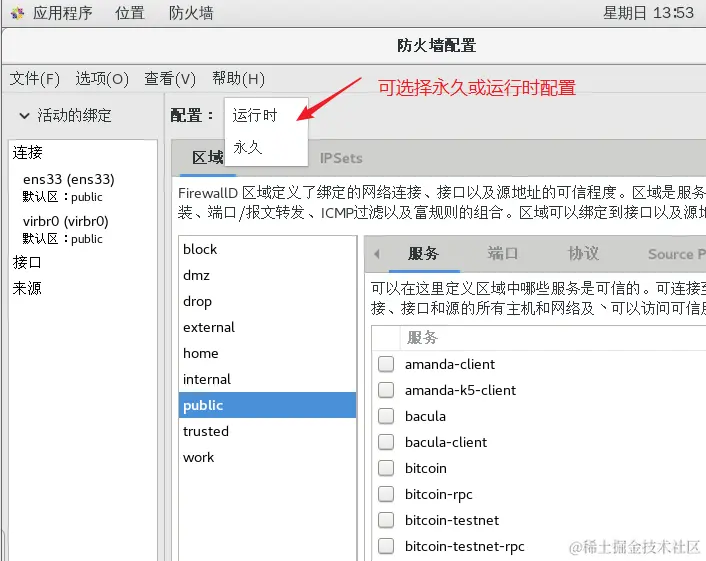Switch to the IPSets tab

pyautogui.click(x=341, y=158)
